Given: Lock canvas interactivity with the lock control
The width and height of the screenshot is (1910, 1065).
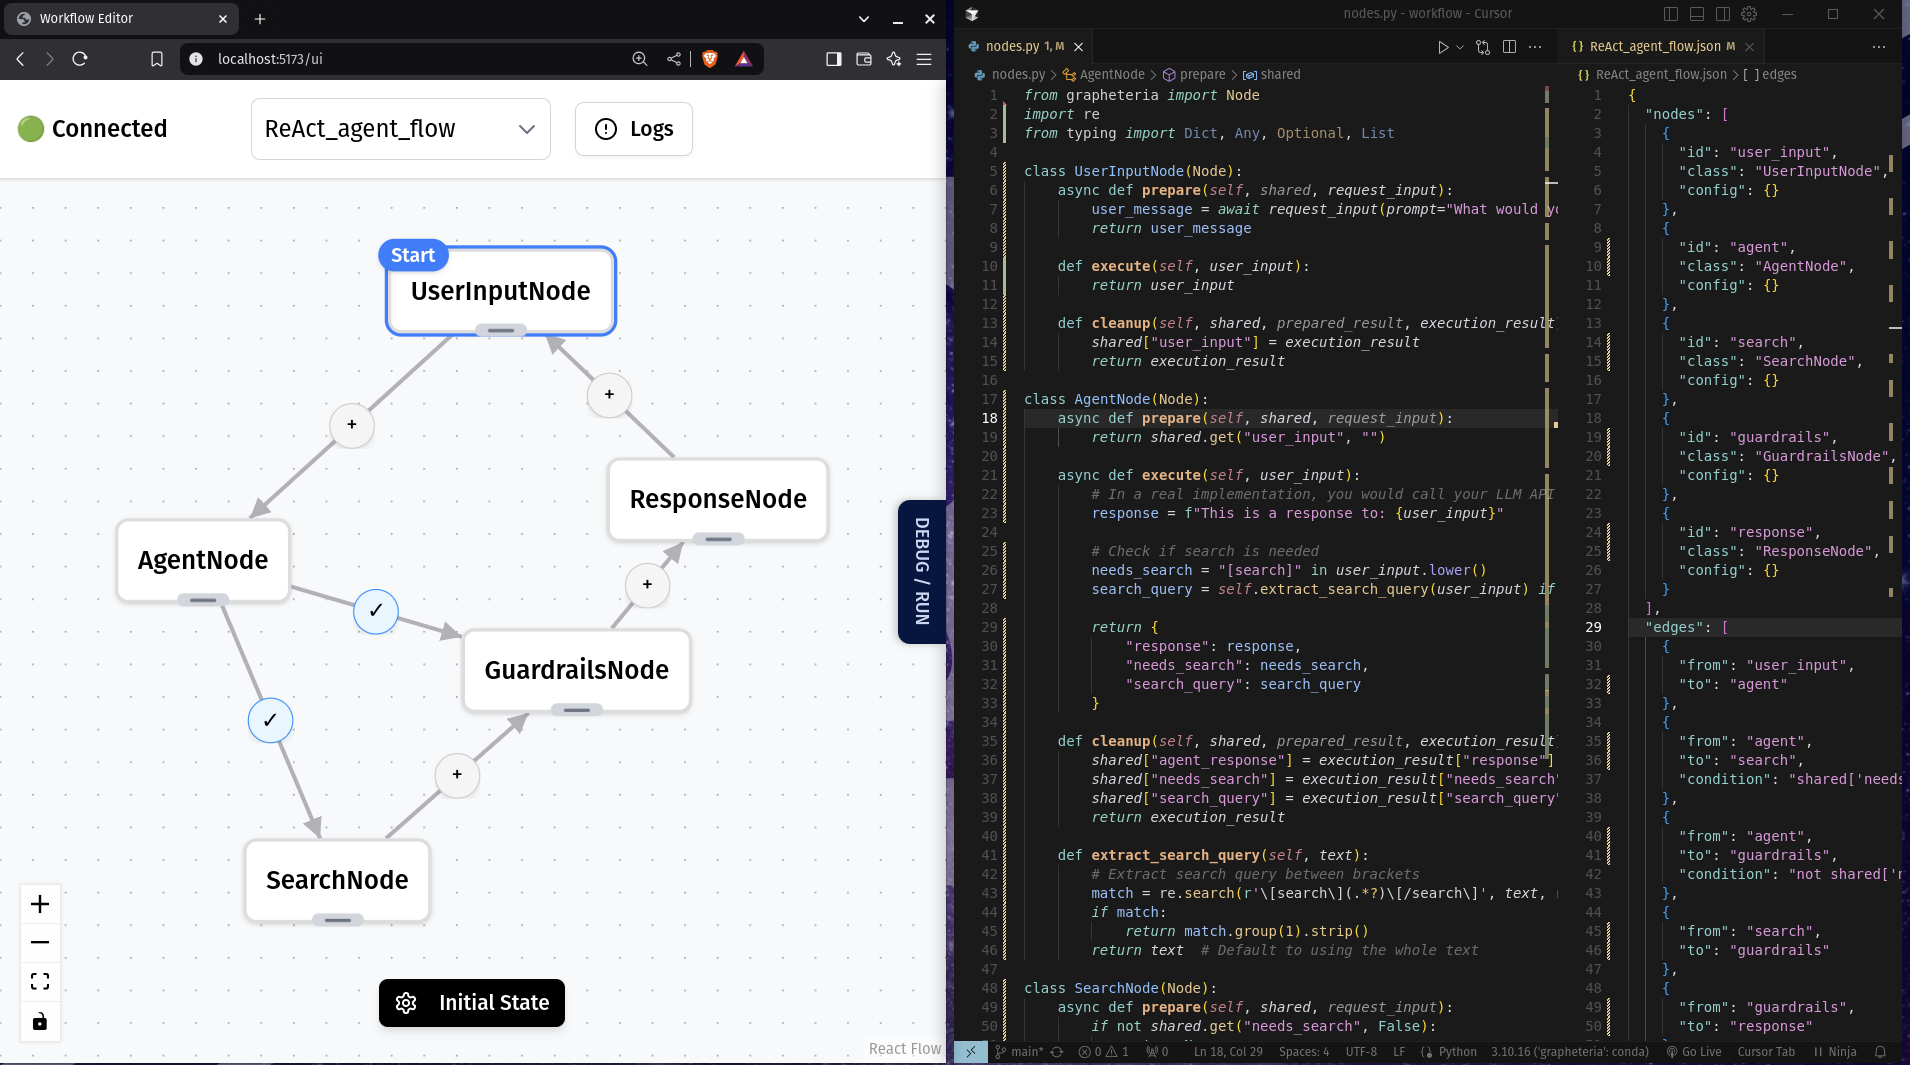Looking at the screenshot, I should [x=40, y=1021].
